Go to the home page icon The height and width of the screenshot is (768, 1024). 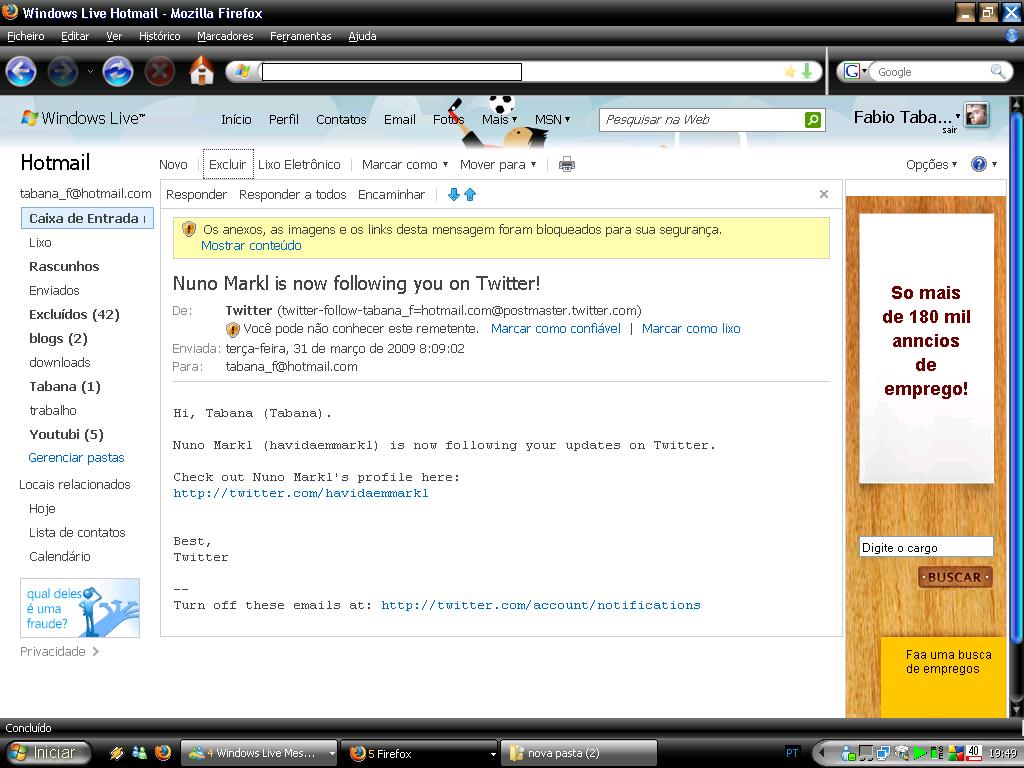202,71
